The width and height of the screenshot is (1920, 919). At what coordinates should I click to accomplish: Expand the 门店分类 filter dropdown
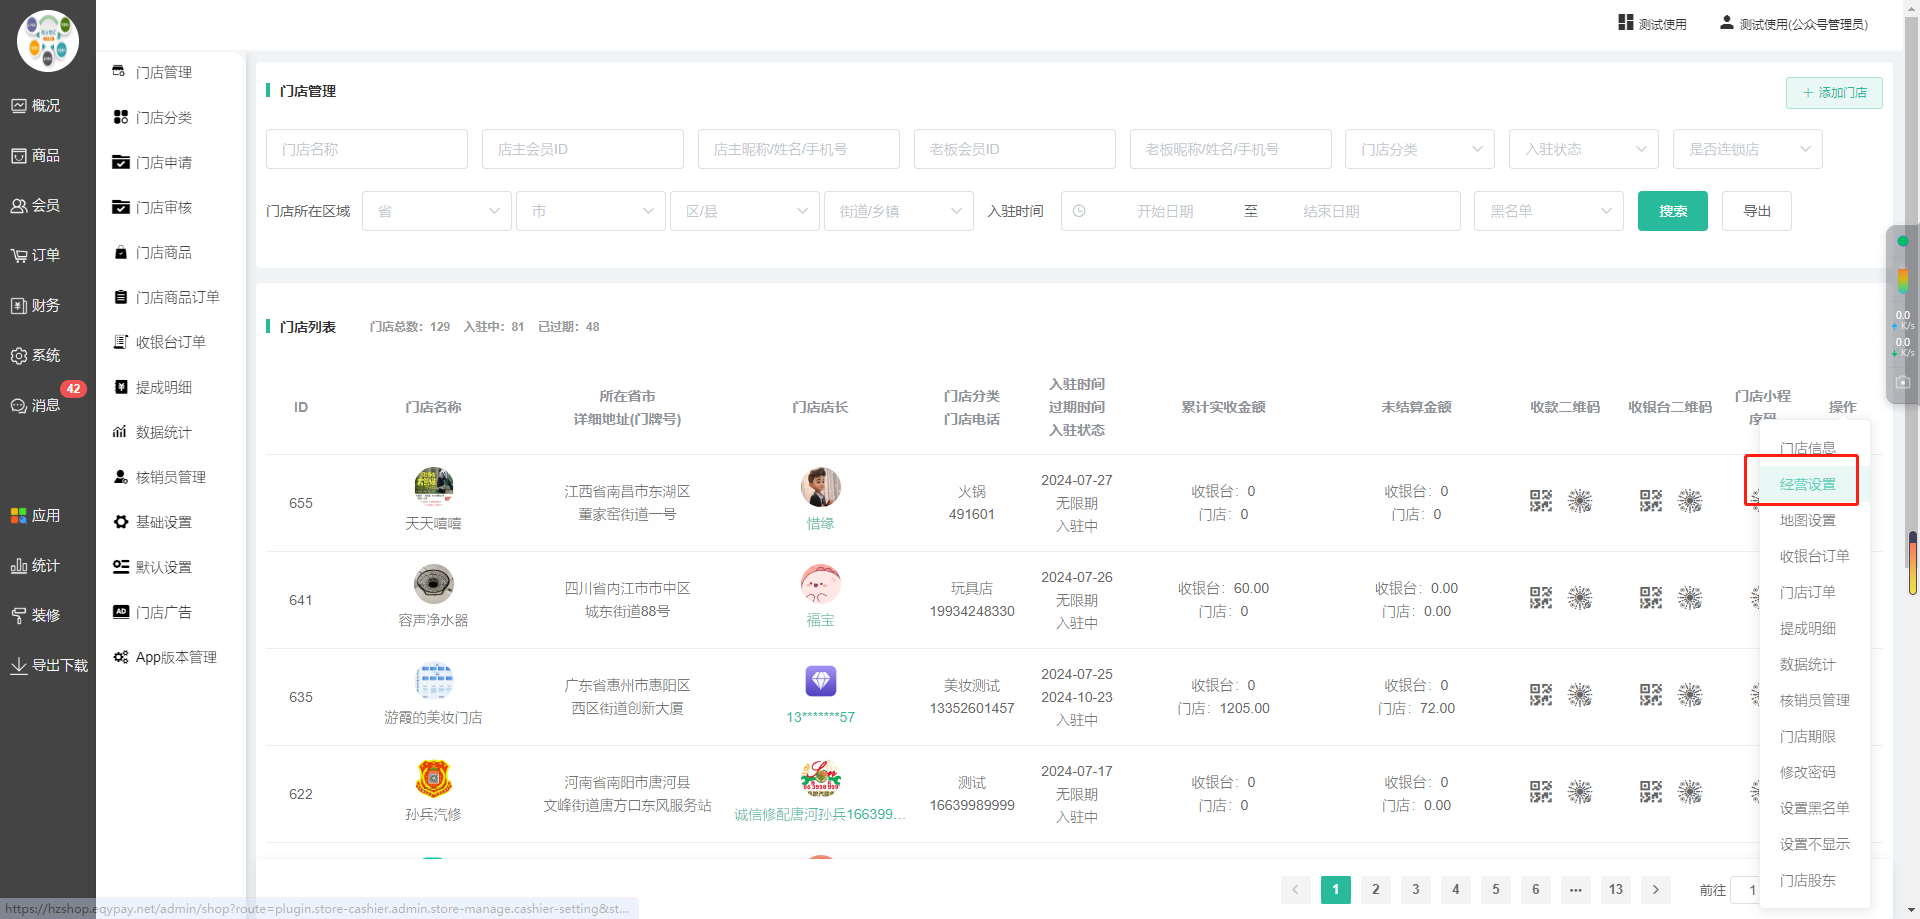pyautogui.click(x=1419, y=149)
